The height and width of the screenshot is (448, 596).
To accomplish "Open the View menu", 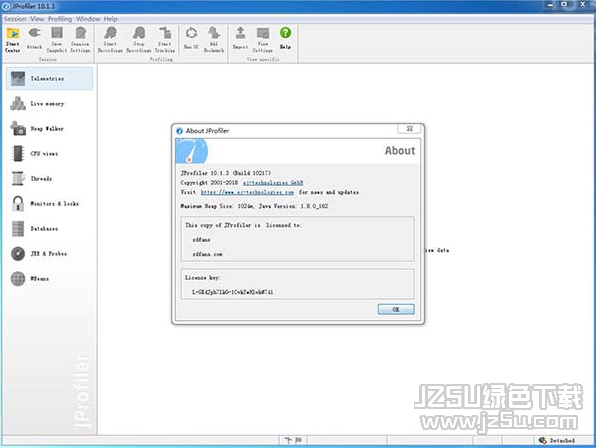I will [37, 19].
